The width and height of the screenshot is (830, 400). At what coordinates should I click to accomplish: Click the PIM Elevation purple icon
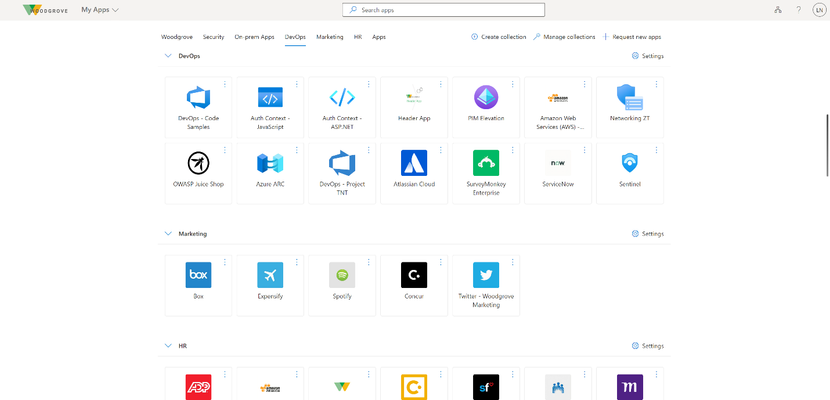[x=486, y=97]
